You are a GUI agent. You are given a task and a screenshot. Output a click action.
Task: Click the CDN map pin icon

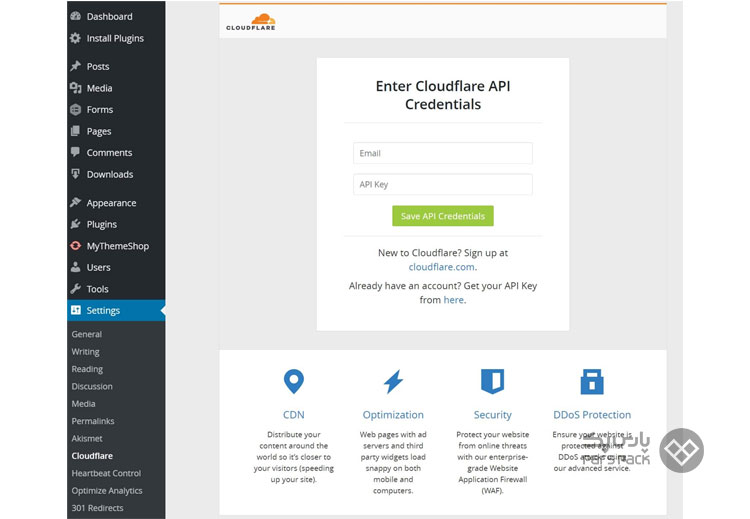(294, 381)
